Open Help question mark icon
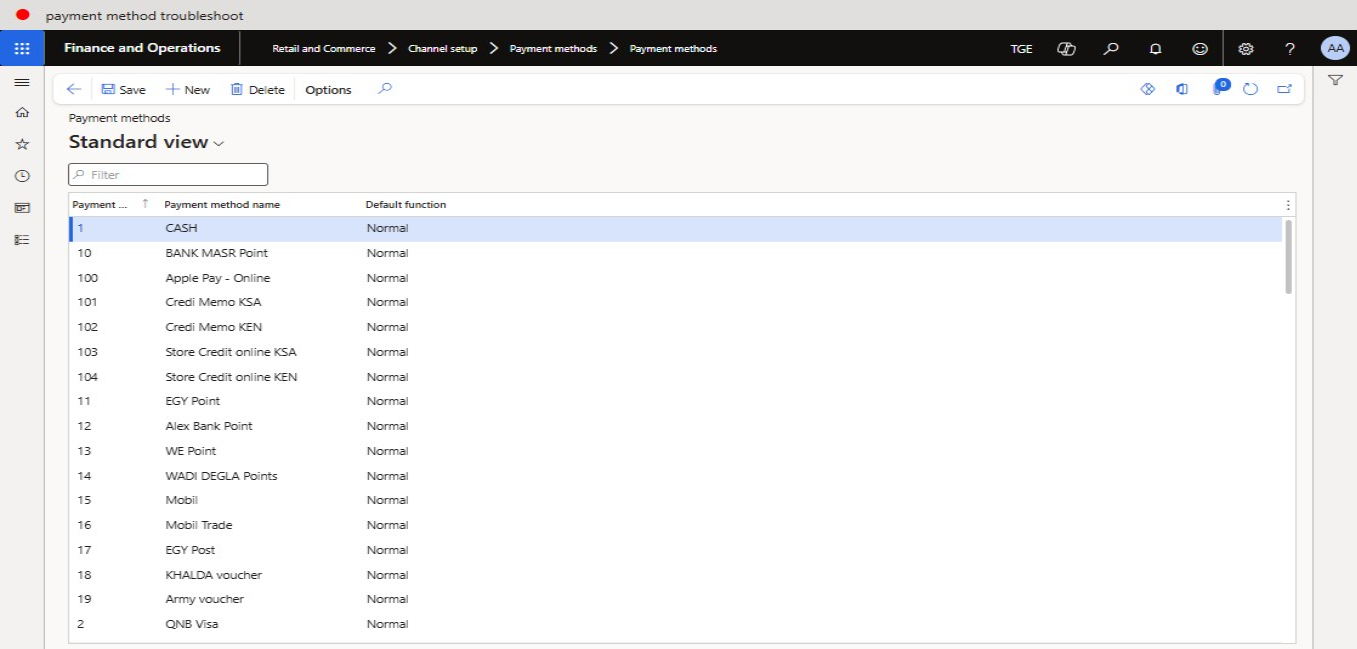 pyautogui.click(x=1290, y=48)
